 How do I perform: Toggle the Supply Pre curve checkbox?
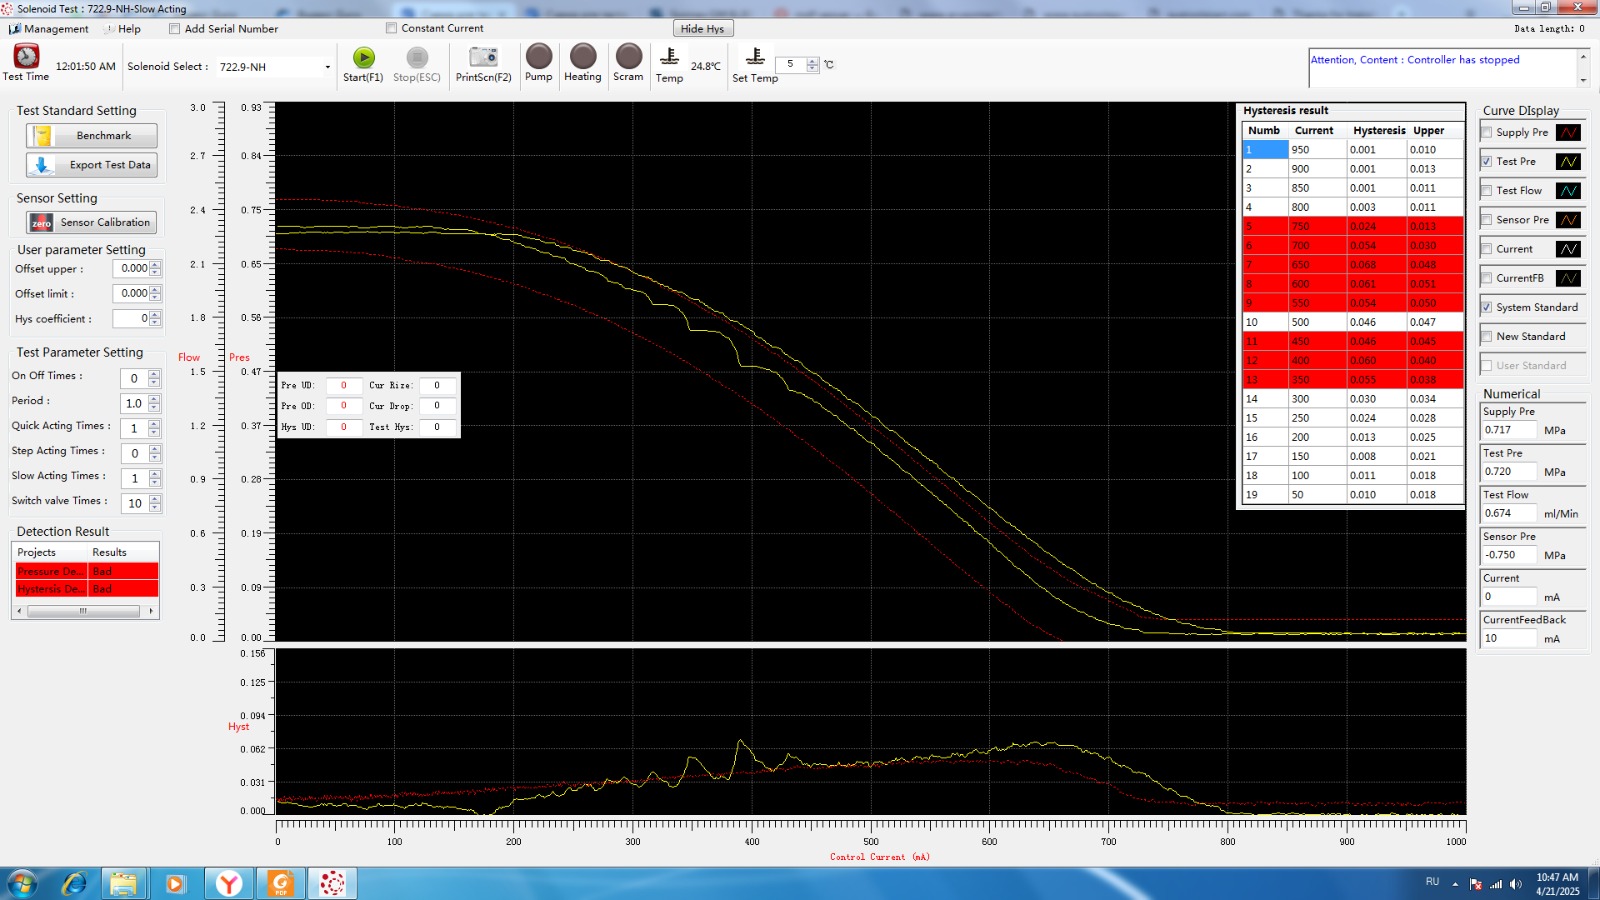tap(1487, 132)
